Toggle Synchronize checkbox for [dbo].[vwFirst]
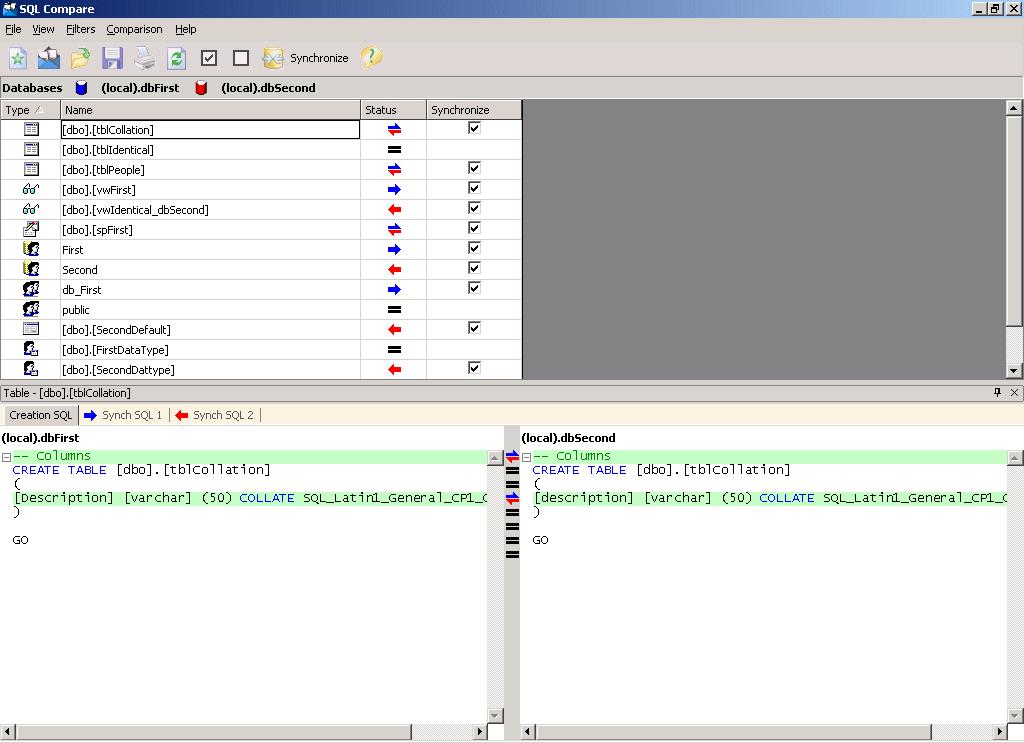Image resolution: width=1024 pixels, height=743 pixels. click(474, 188)
